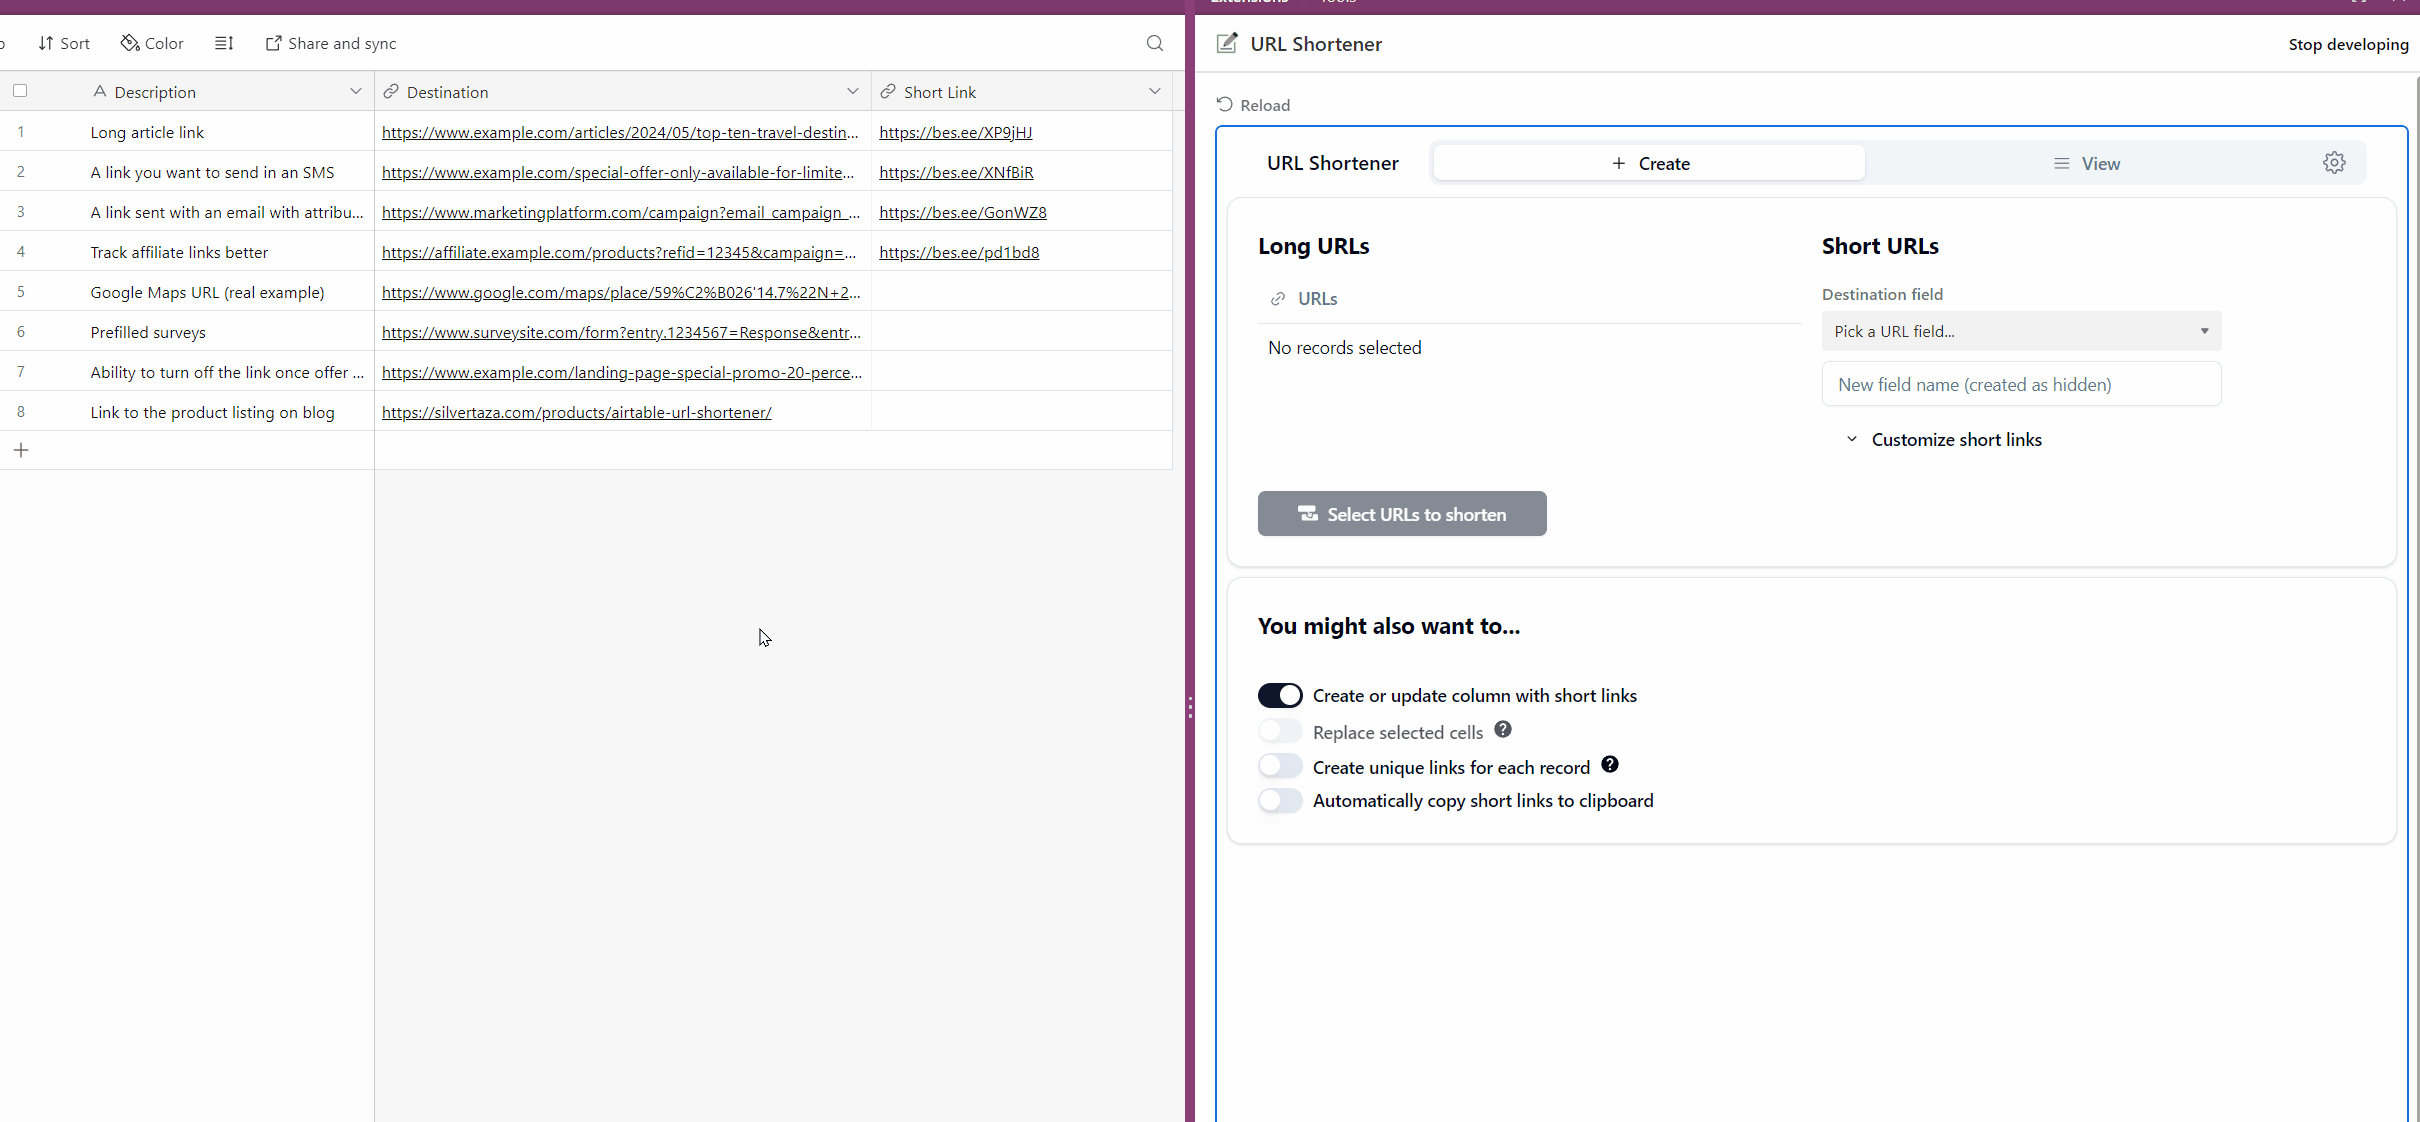The height and width of the screenshot is (1122, 2420).
Task: Open the row height icon menu
Action: click(x=224, y=43)
